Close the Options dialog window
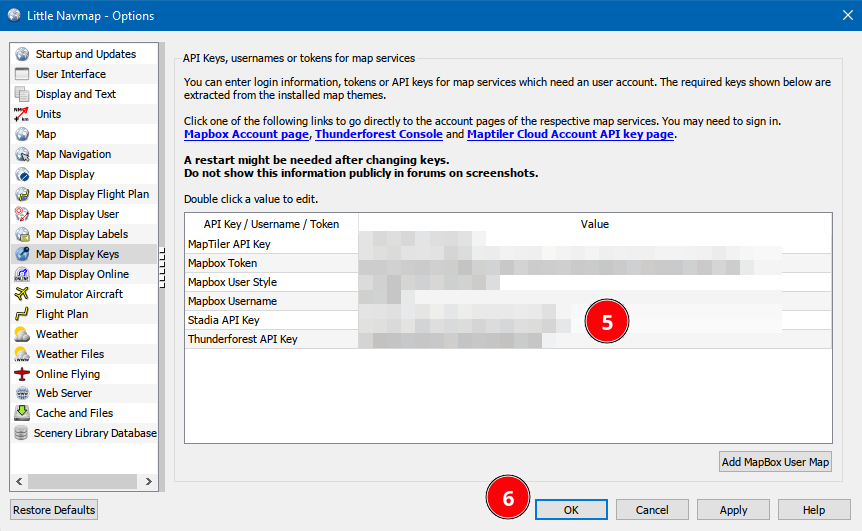The image size is (862, 531). (848, 15)
